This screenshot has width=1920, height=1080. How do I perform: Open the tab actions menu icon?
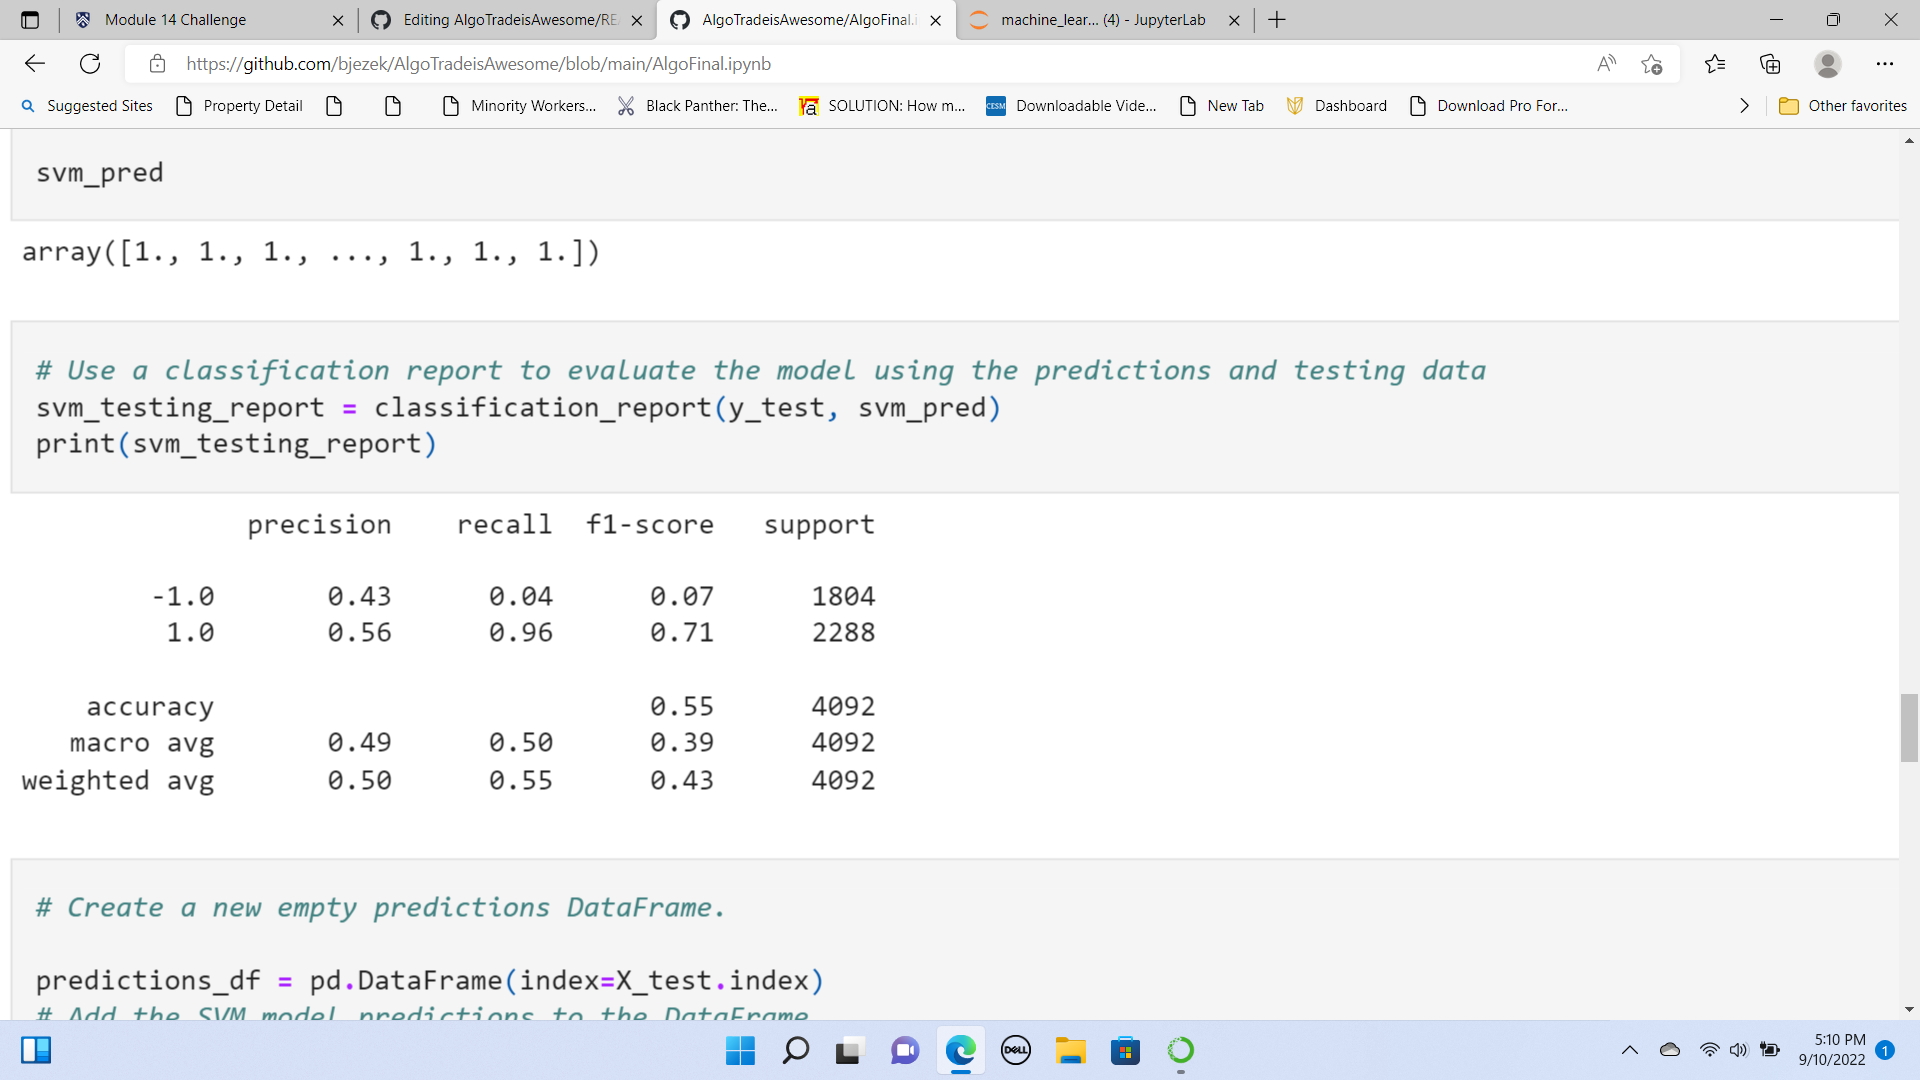coord(30,20)
